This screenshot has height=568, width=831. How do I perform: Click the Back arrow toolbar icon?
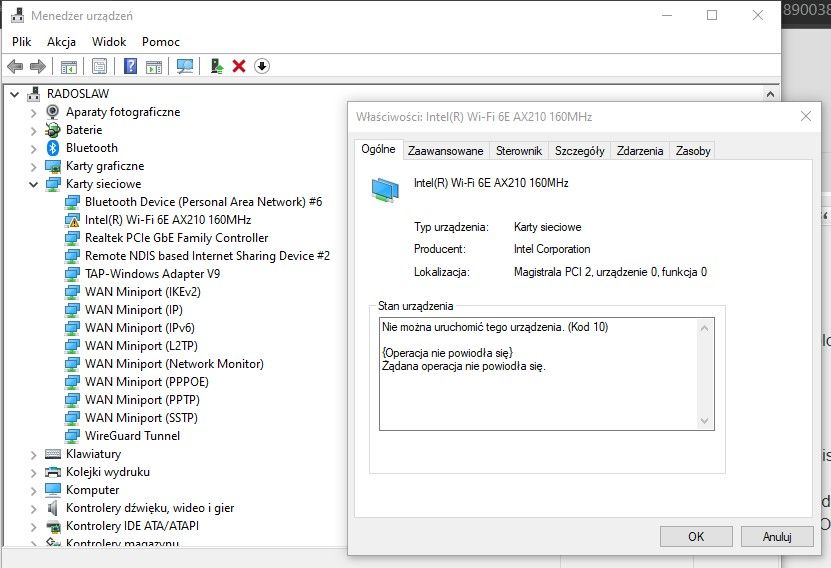(15, 66)
